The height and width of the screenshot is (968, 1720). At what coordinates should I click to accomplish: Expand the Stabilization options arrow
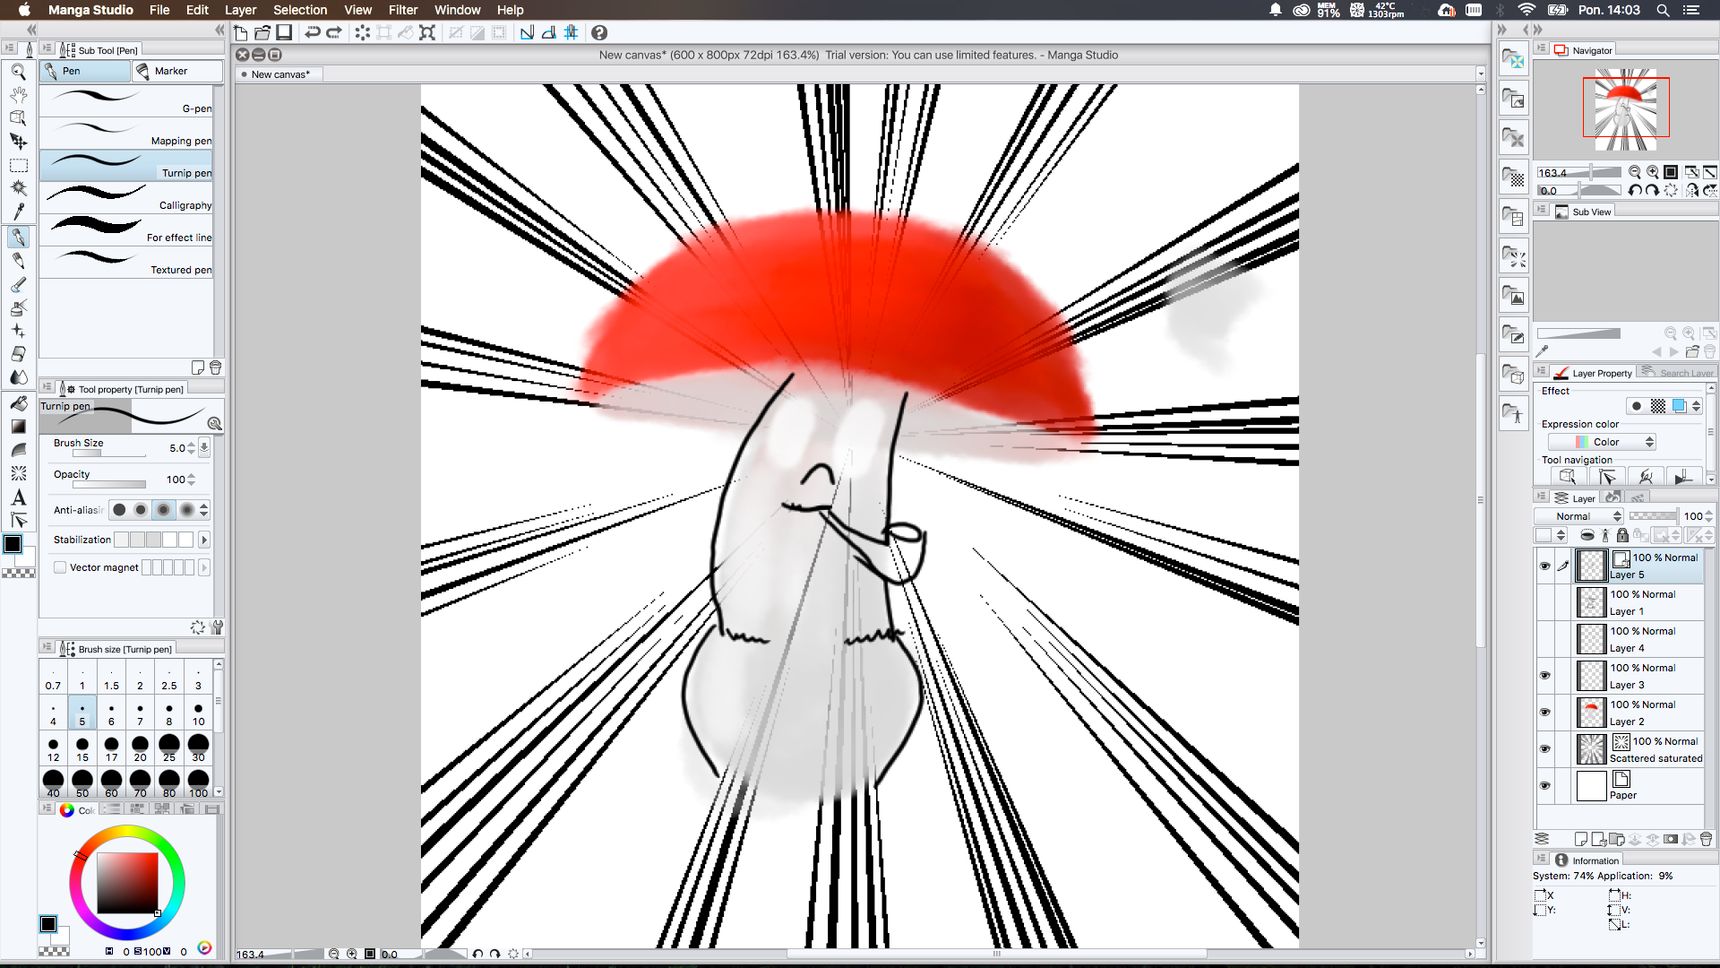204,540
